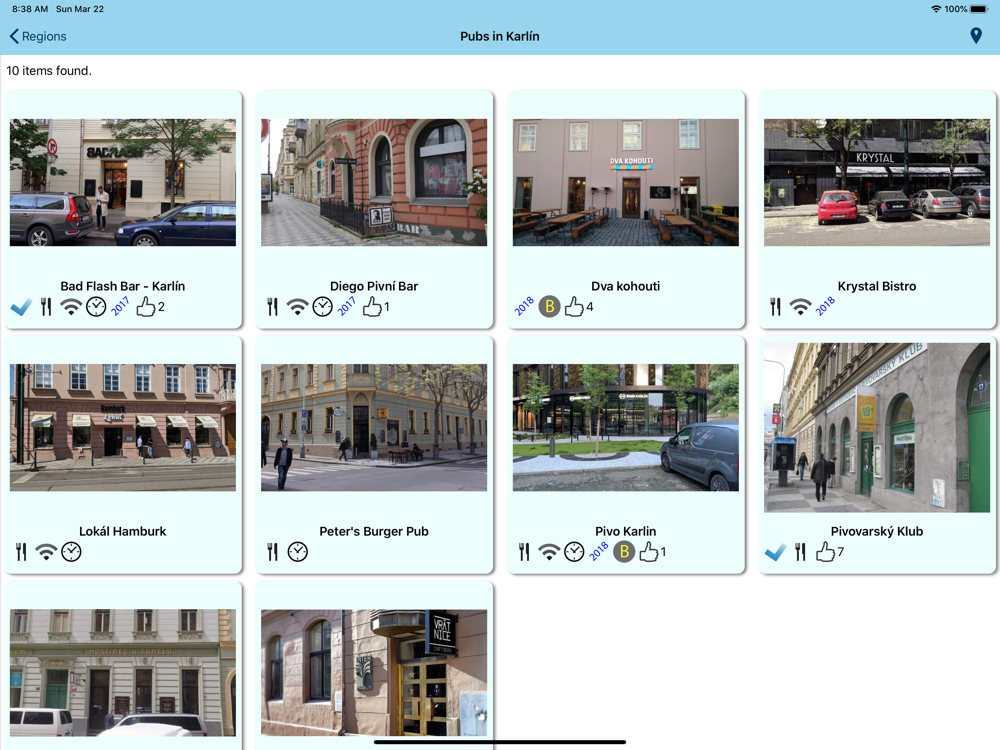
Task: Tap the status bar battery indicator
Action: 979,9
